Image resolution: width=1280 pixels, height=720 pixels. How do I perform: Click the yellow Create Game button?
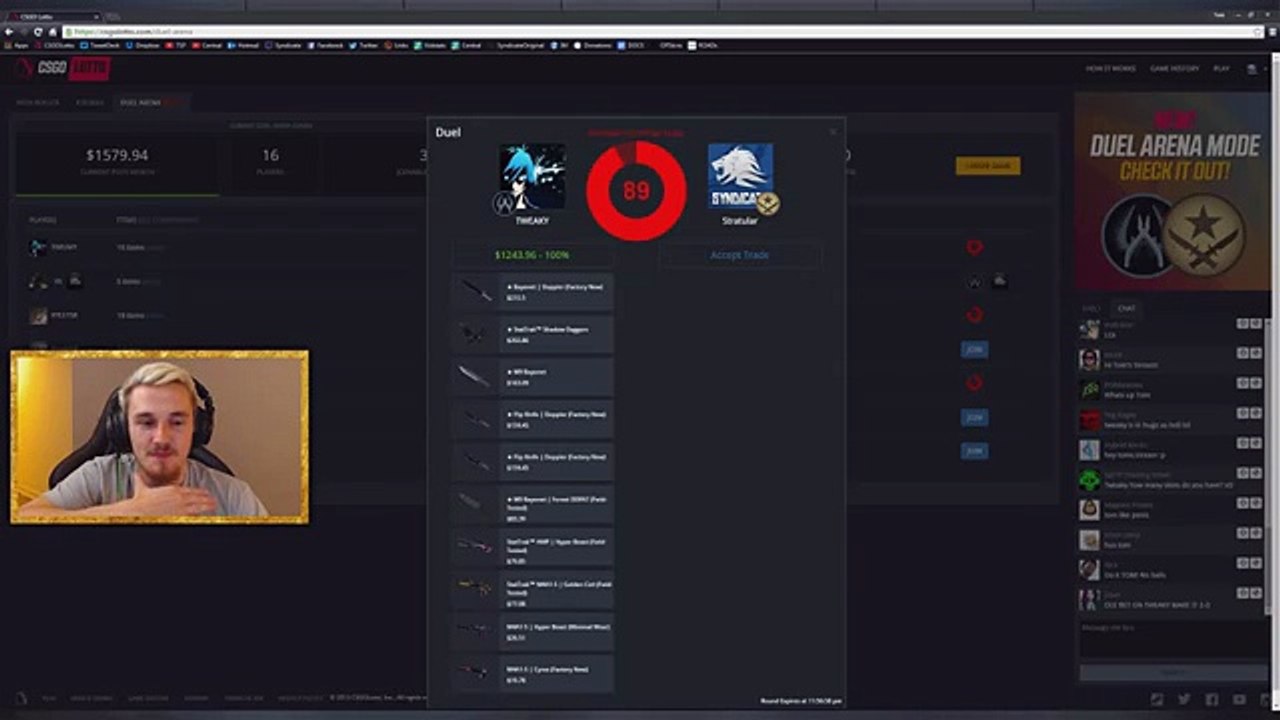(x=988, y=166)
